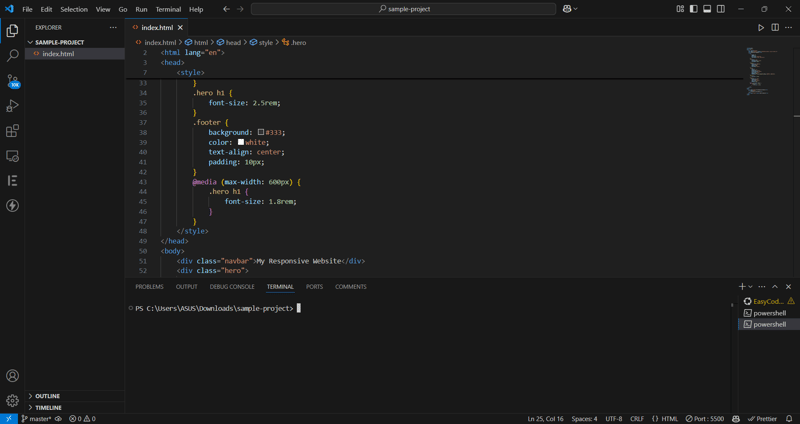
Task: Open the Extensions view icon
Action: (12, 131)
